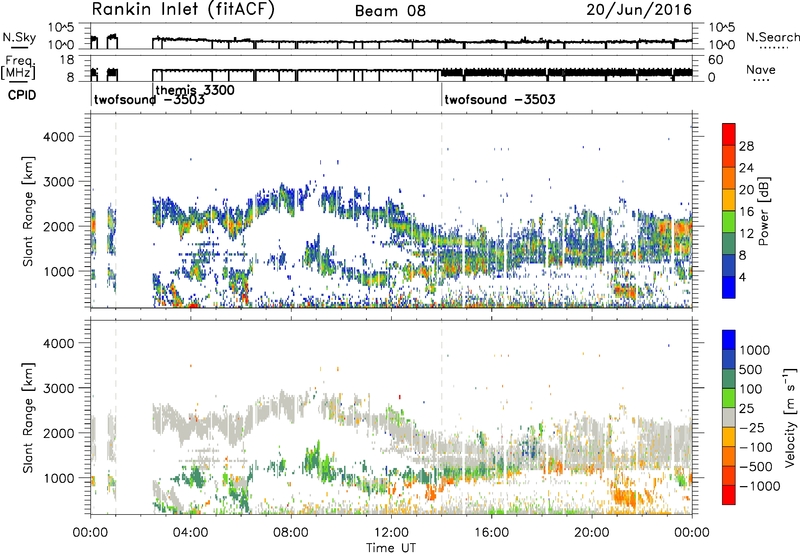Select the "Time UT" axis title
This screenshot has width=800, height=554.
tap(391, 548)
